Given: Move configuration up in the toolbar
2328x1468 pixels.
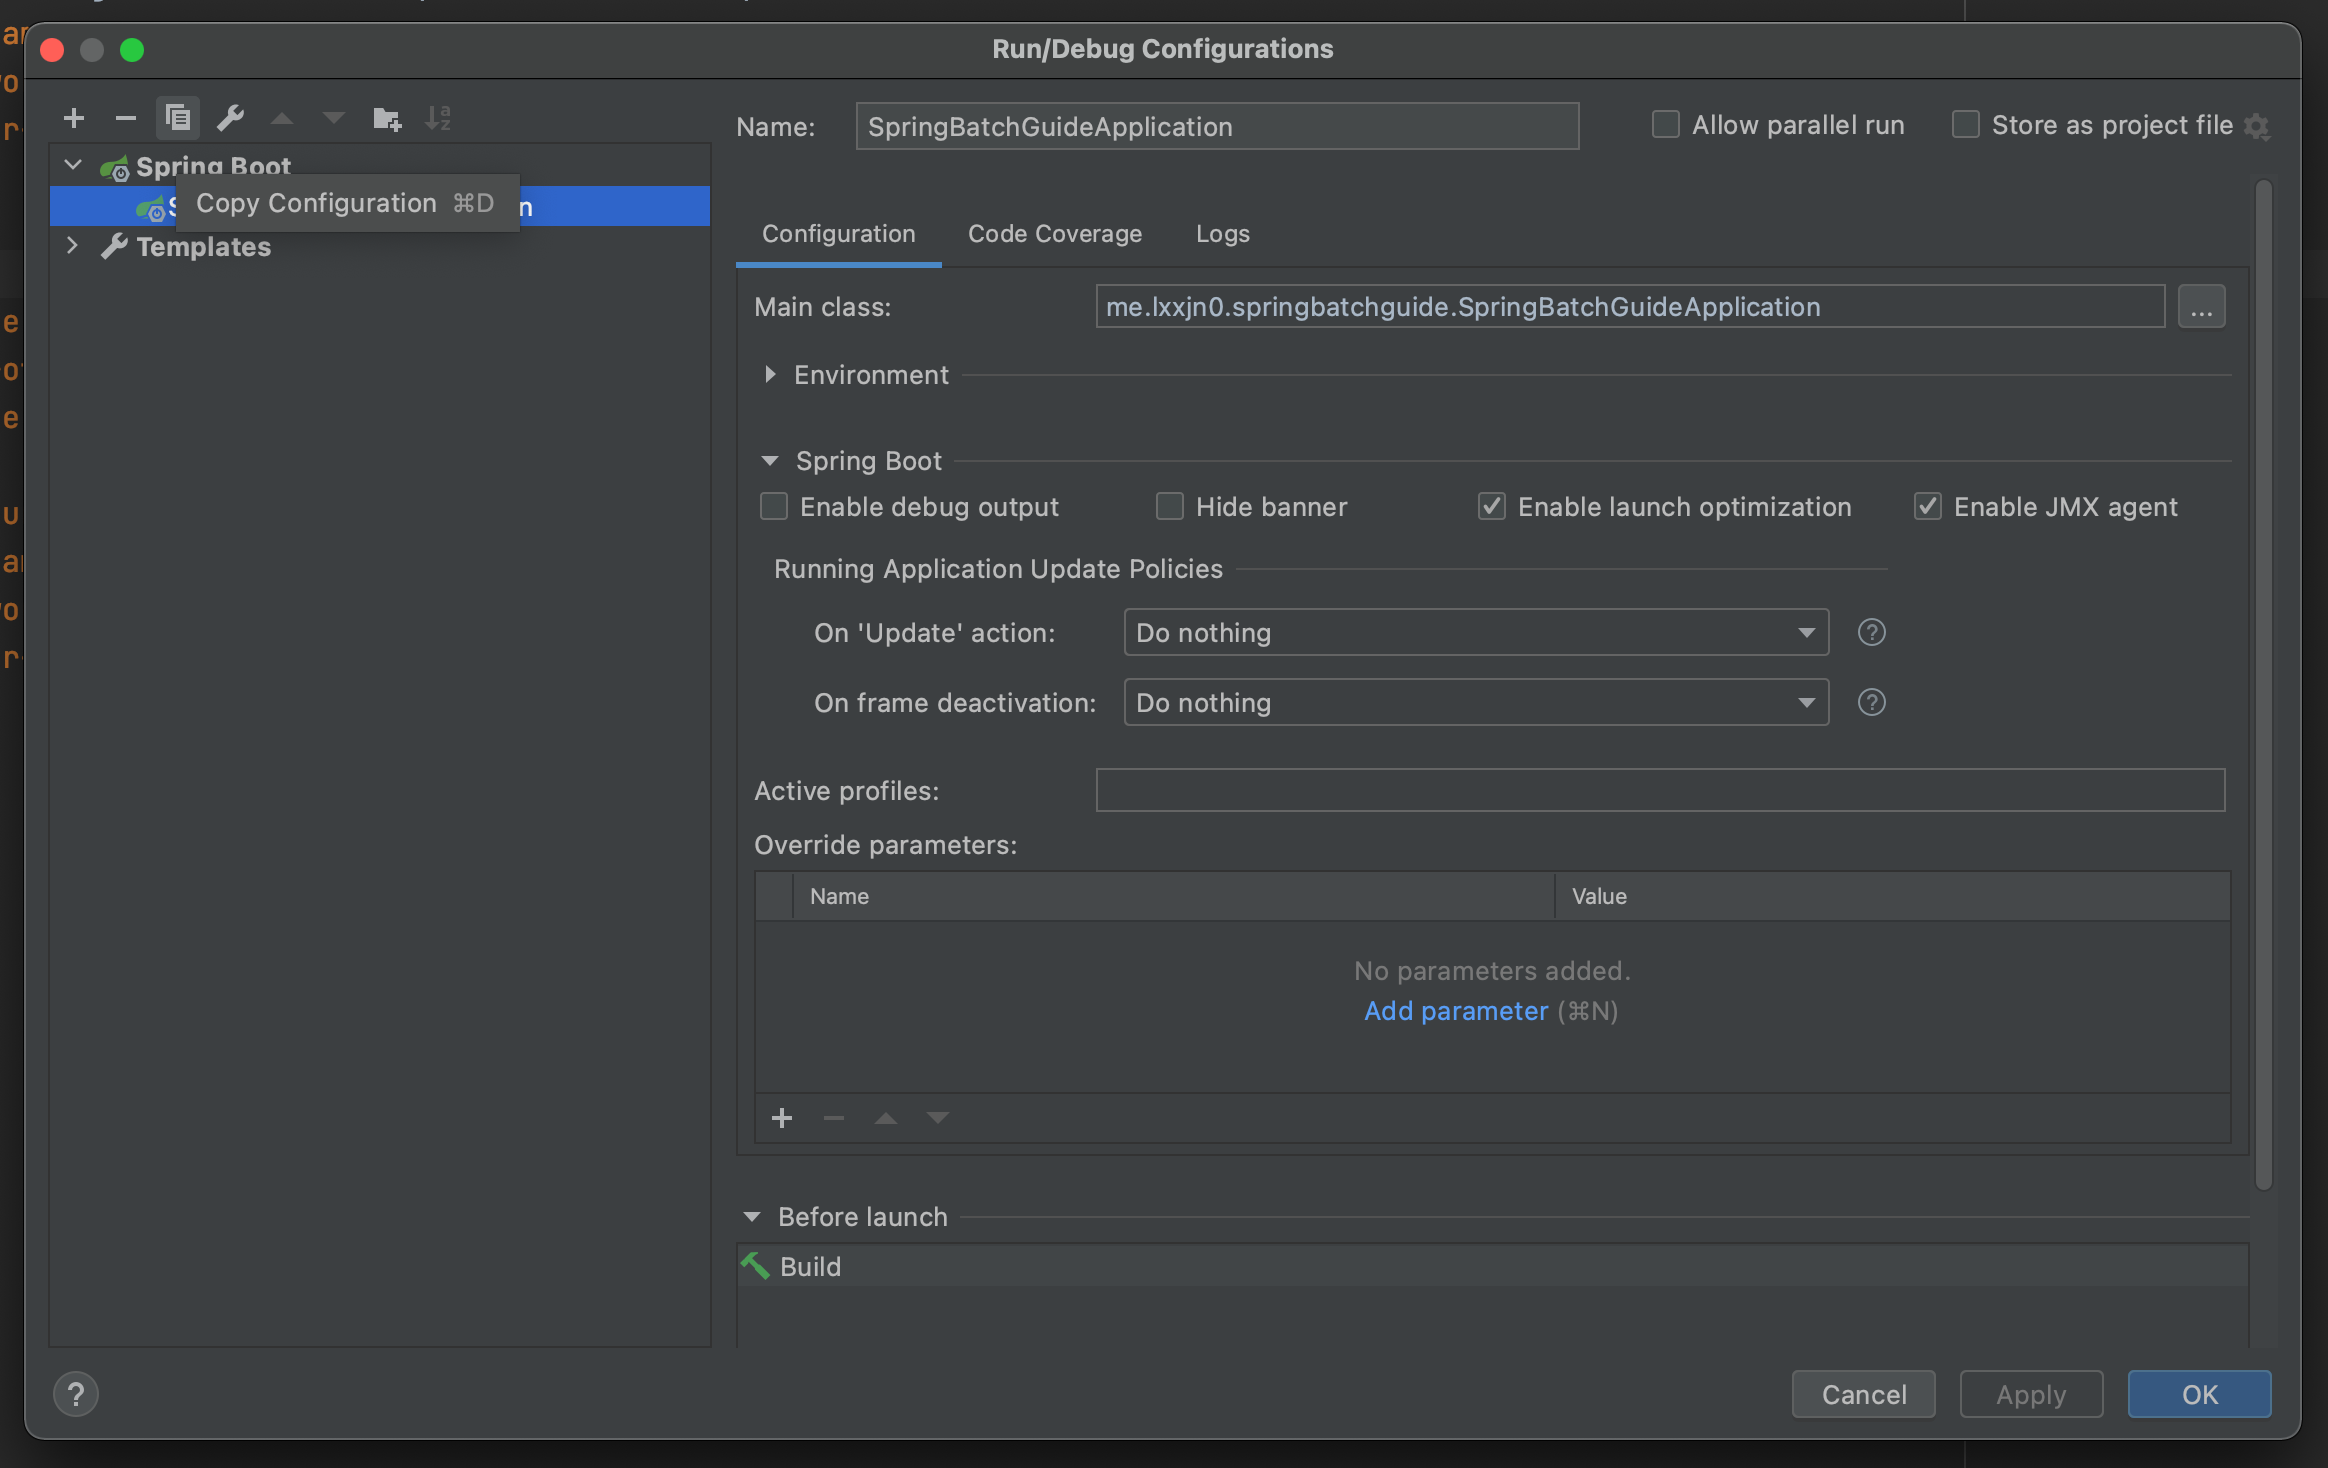Looking at the screenshot, I should (282, 119).
